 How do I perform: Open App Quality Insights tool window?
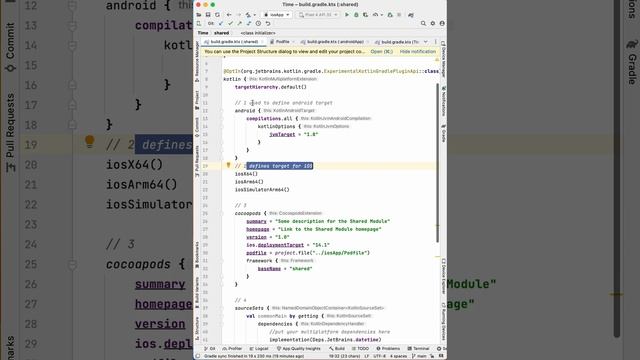[x=299, y=349]
